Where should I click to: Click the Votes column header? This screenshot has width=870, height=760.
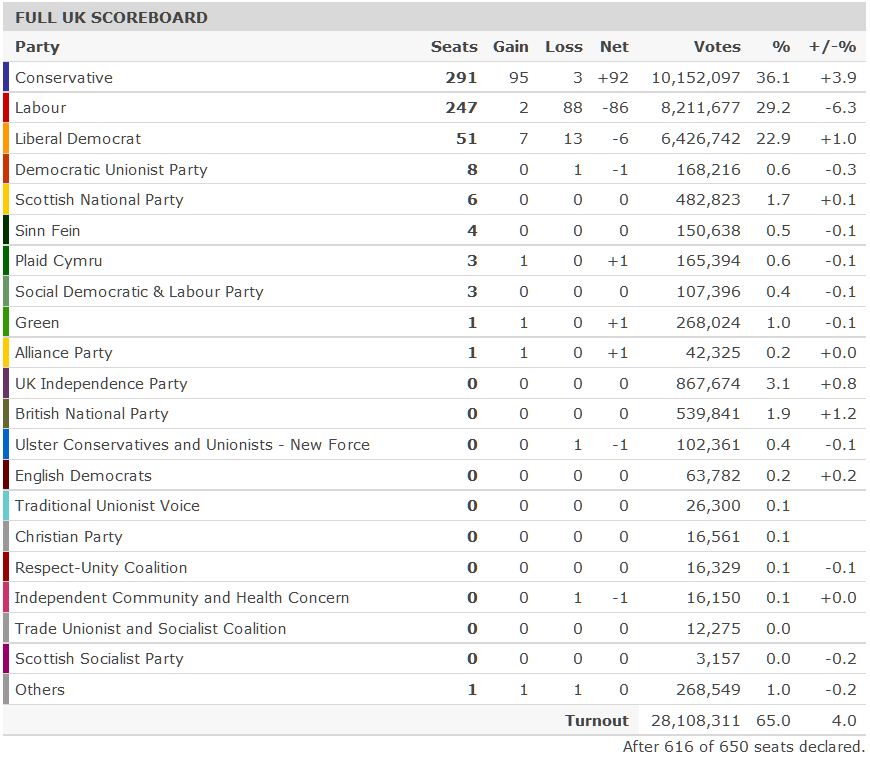pos(717,47)
